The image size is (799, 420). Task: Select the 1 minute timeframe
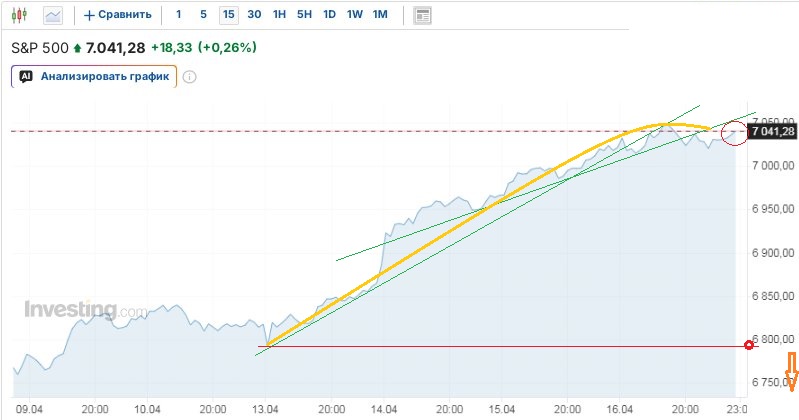pos(179,15)
